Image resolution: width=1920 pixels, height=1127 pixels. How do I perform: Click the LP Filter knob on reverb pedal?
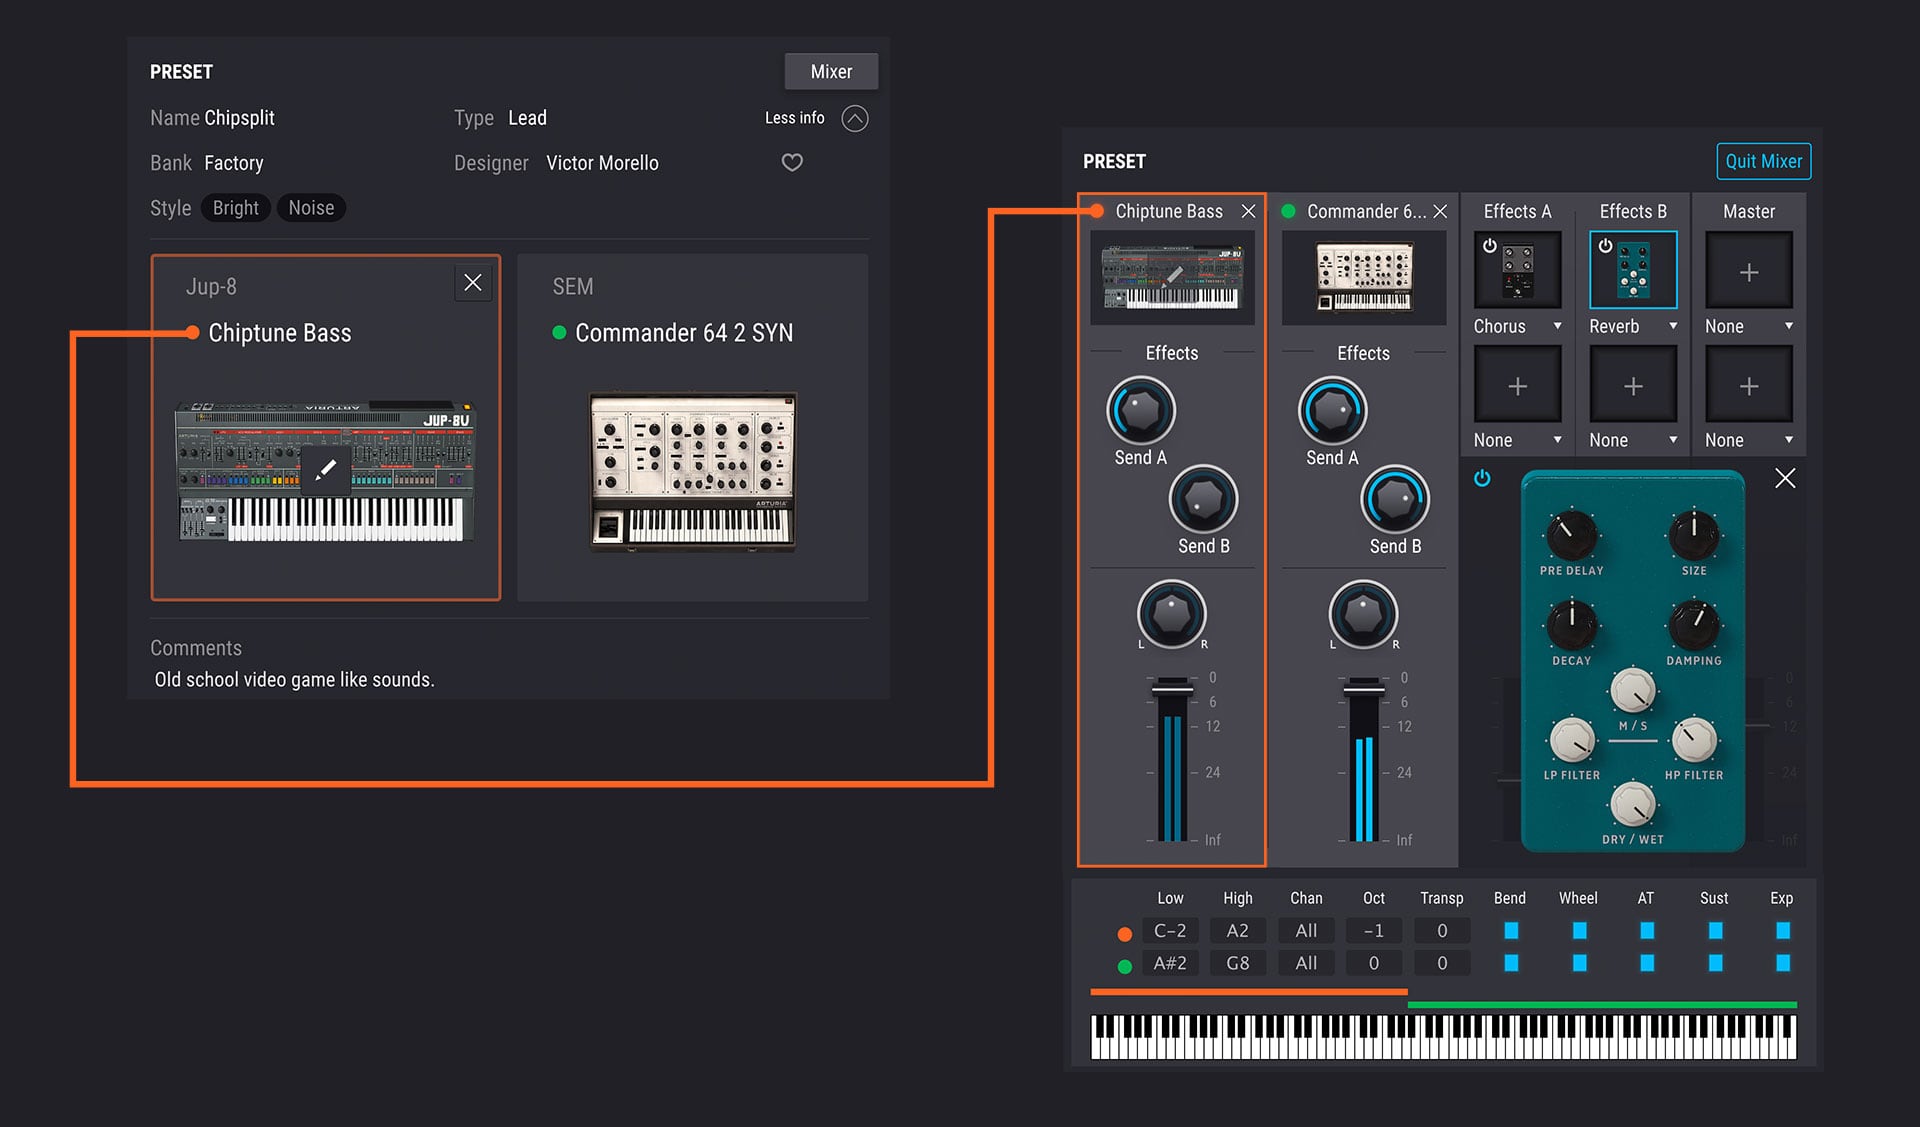pyautogui.click(x=1571, y=741)
